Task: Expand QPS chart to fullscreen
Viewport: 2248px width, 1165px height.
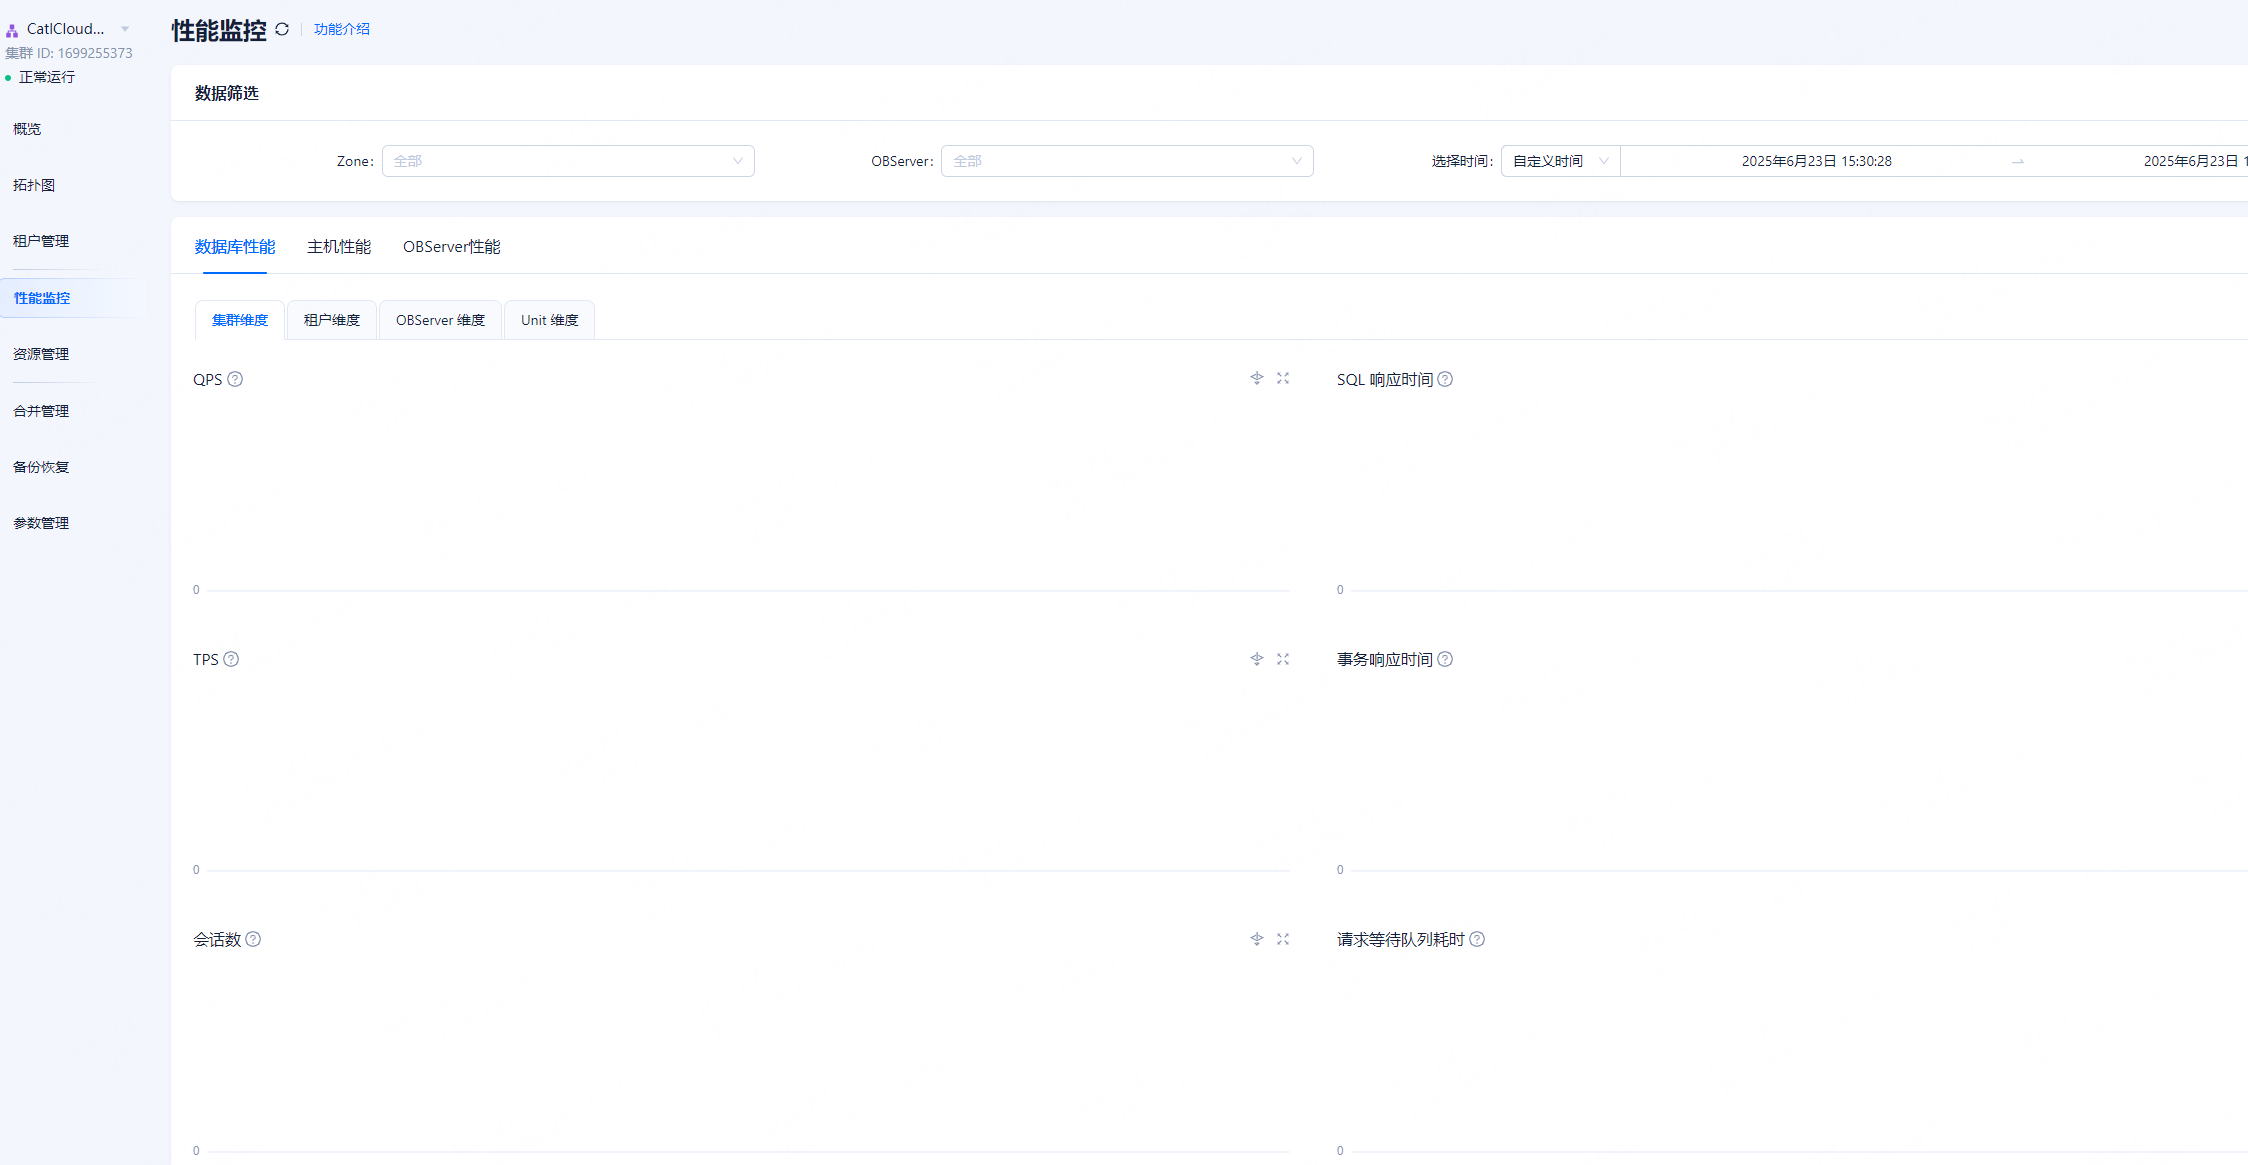Action: (x=1283, y=378)
